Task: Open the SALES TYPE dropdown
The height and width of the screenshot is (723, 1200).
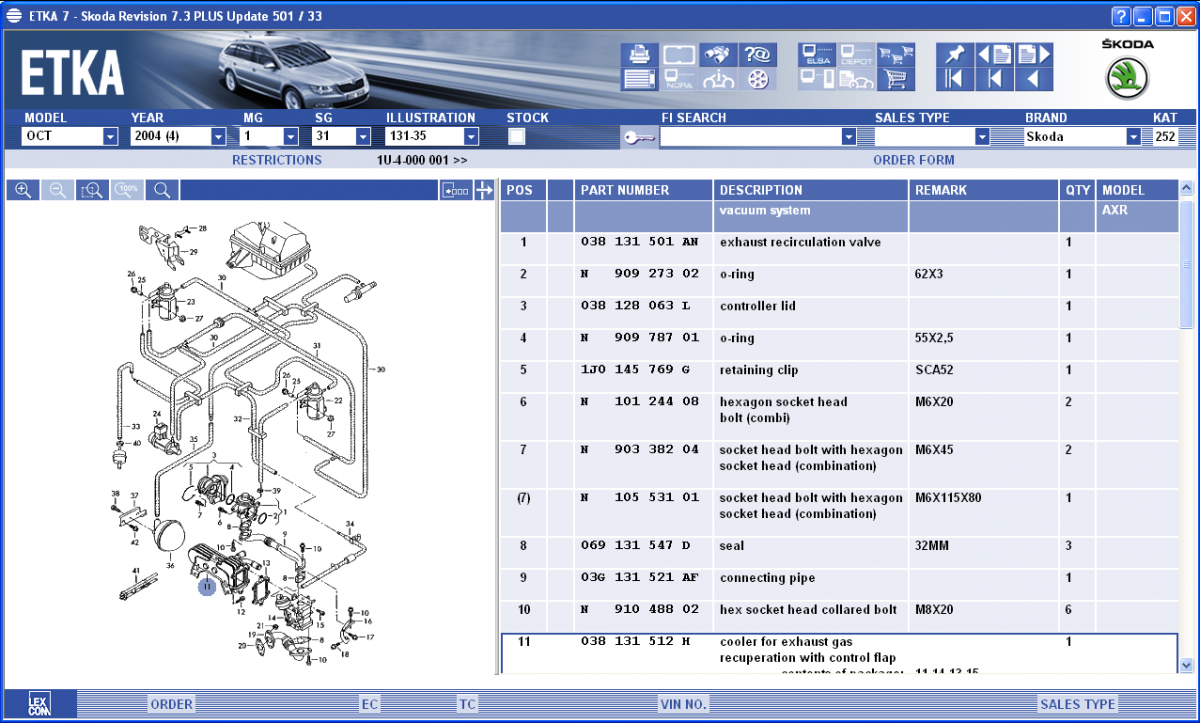Action: coord(982,137)
